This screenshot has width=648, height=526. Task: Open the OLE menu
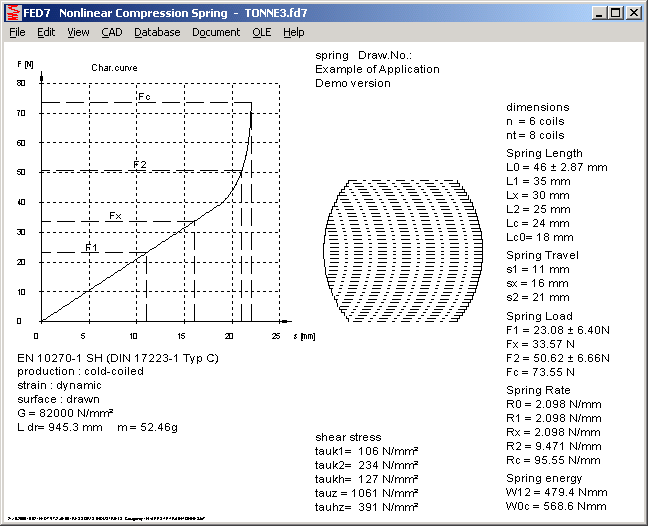pos(261,32)
